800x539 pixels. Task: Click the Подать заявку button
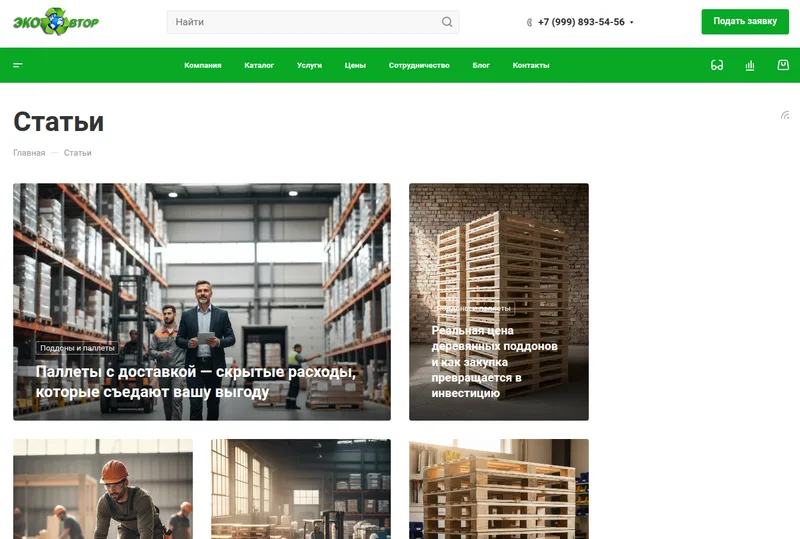coord(745,21)
